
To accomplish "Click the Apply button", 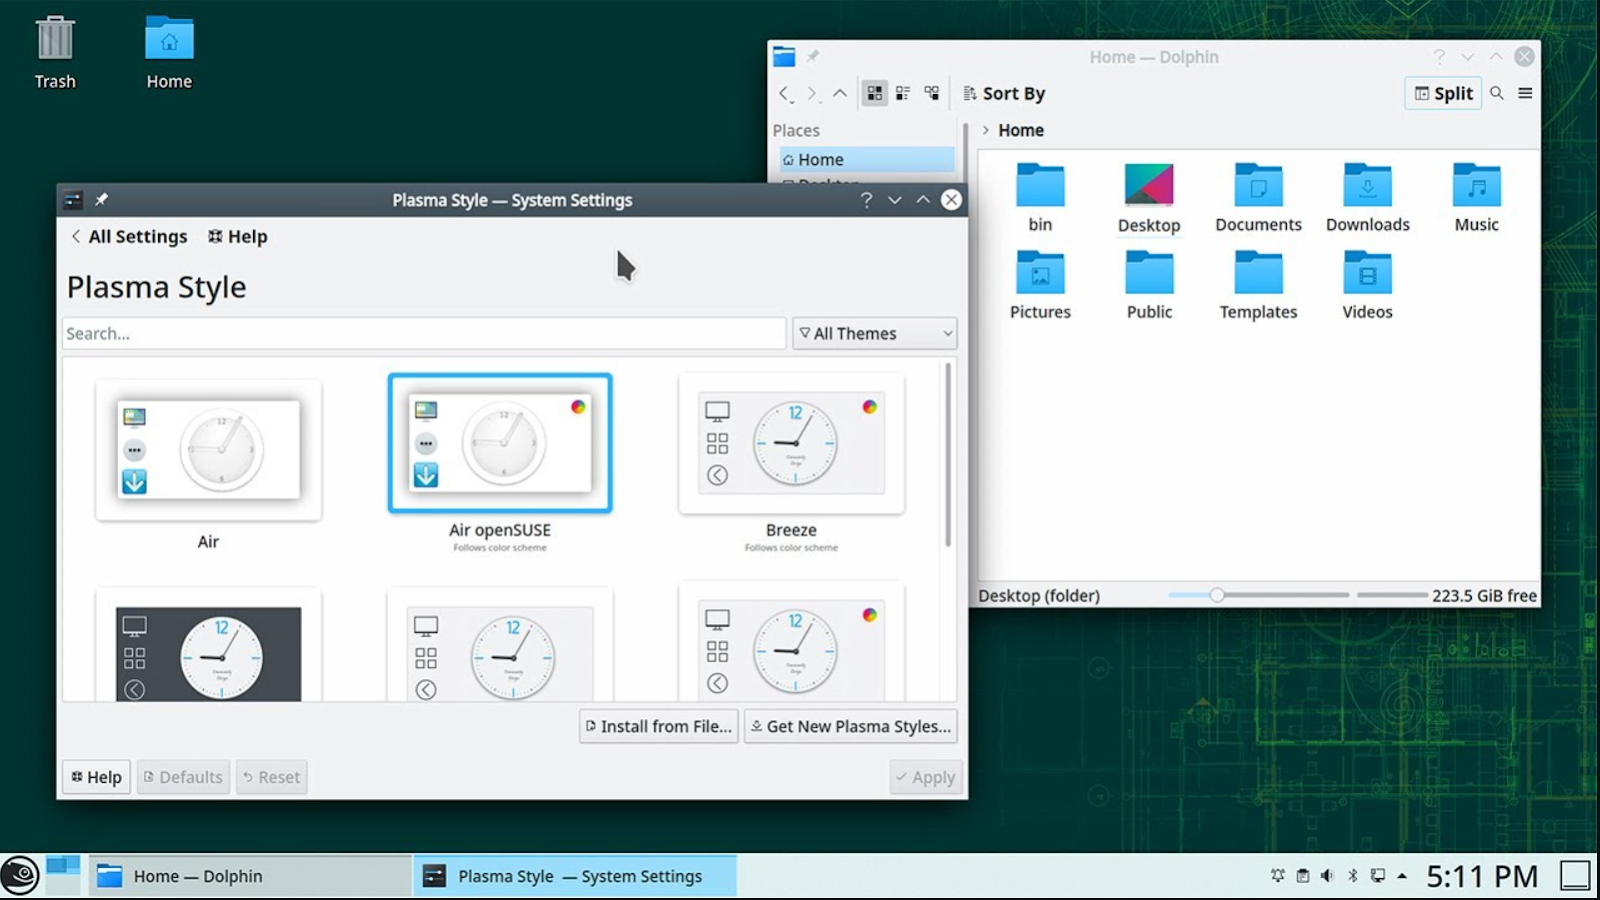I will [x=926, y=777].
